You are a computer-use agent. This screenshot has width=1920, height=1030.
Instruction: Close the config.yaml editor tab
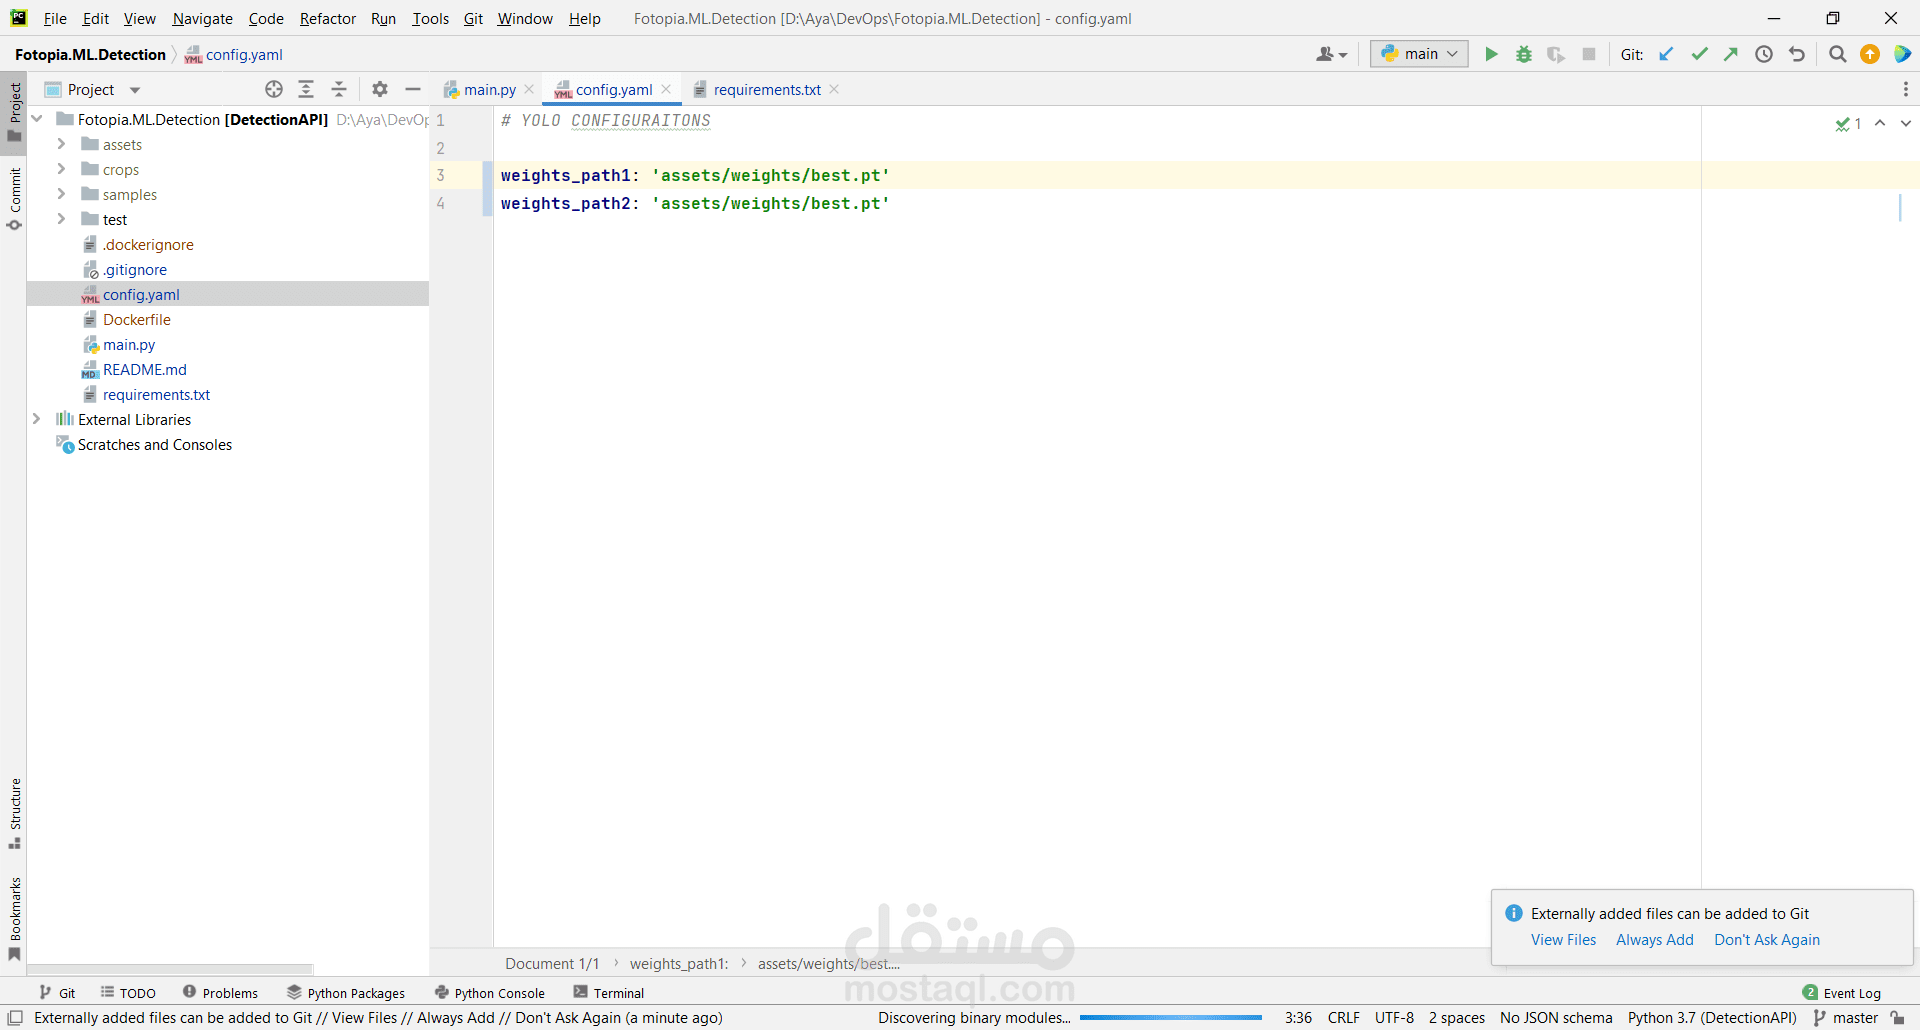[x=666, y=89]
